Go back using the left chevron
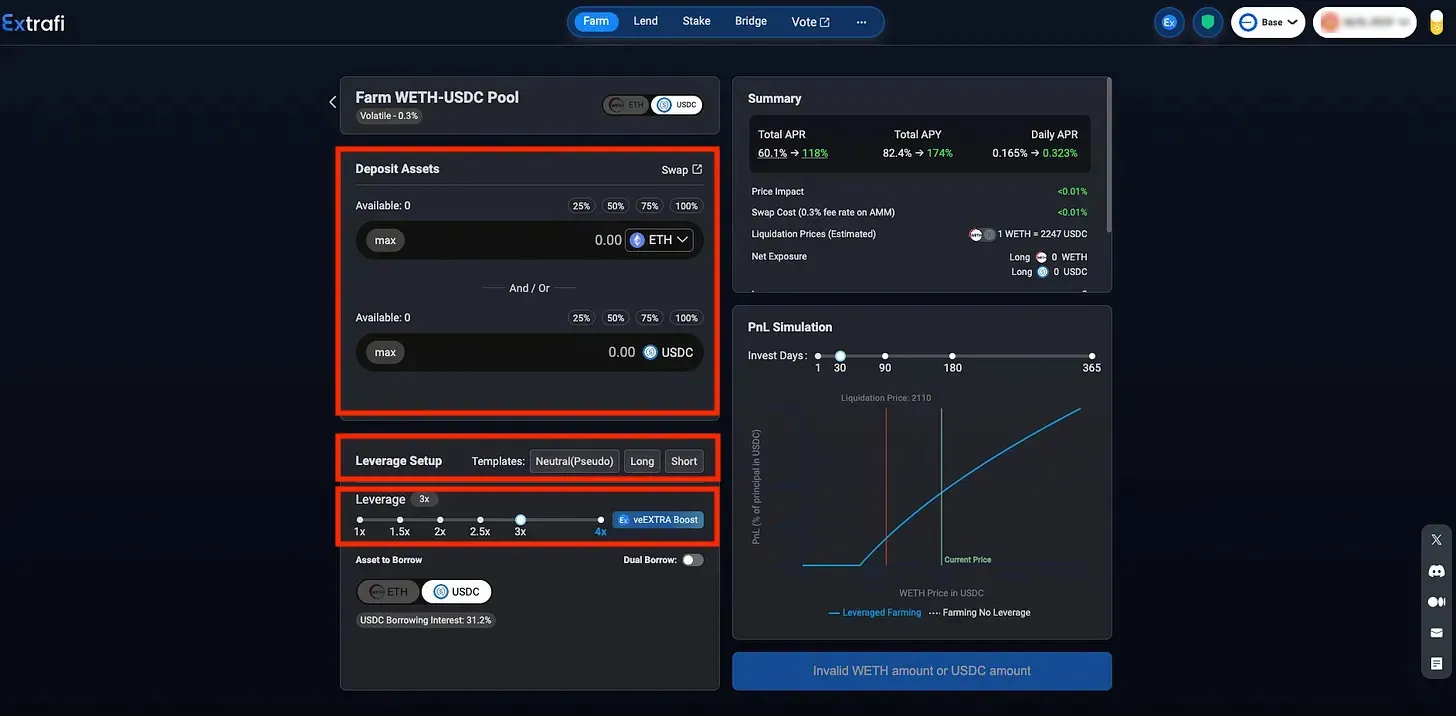This screenshot has width=1456, height=716. [333, 101]
